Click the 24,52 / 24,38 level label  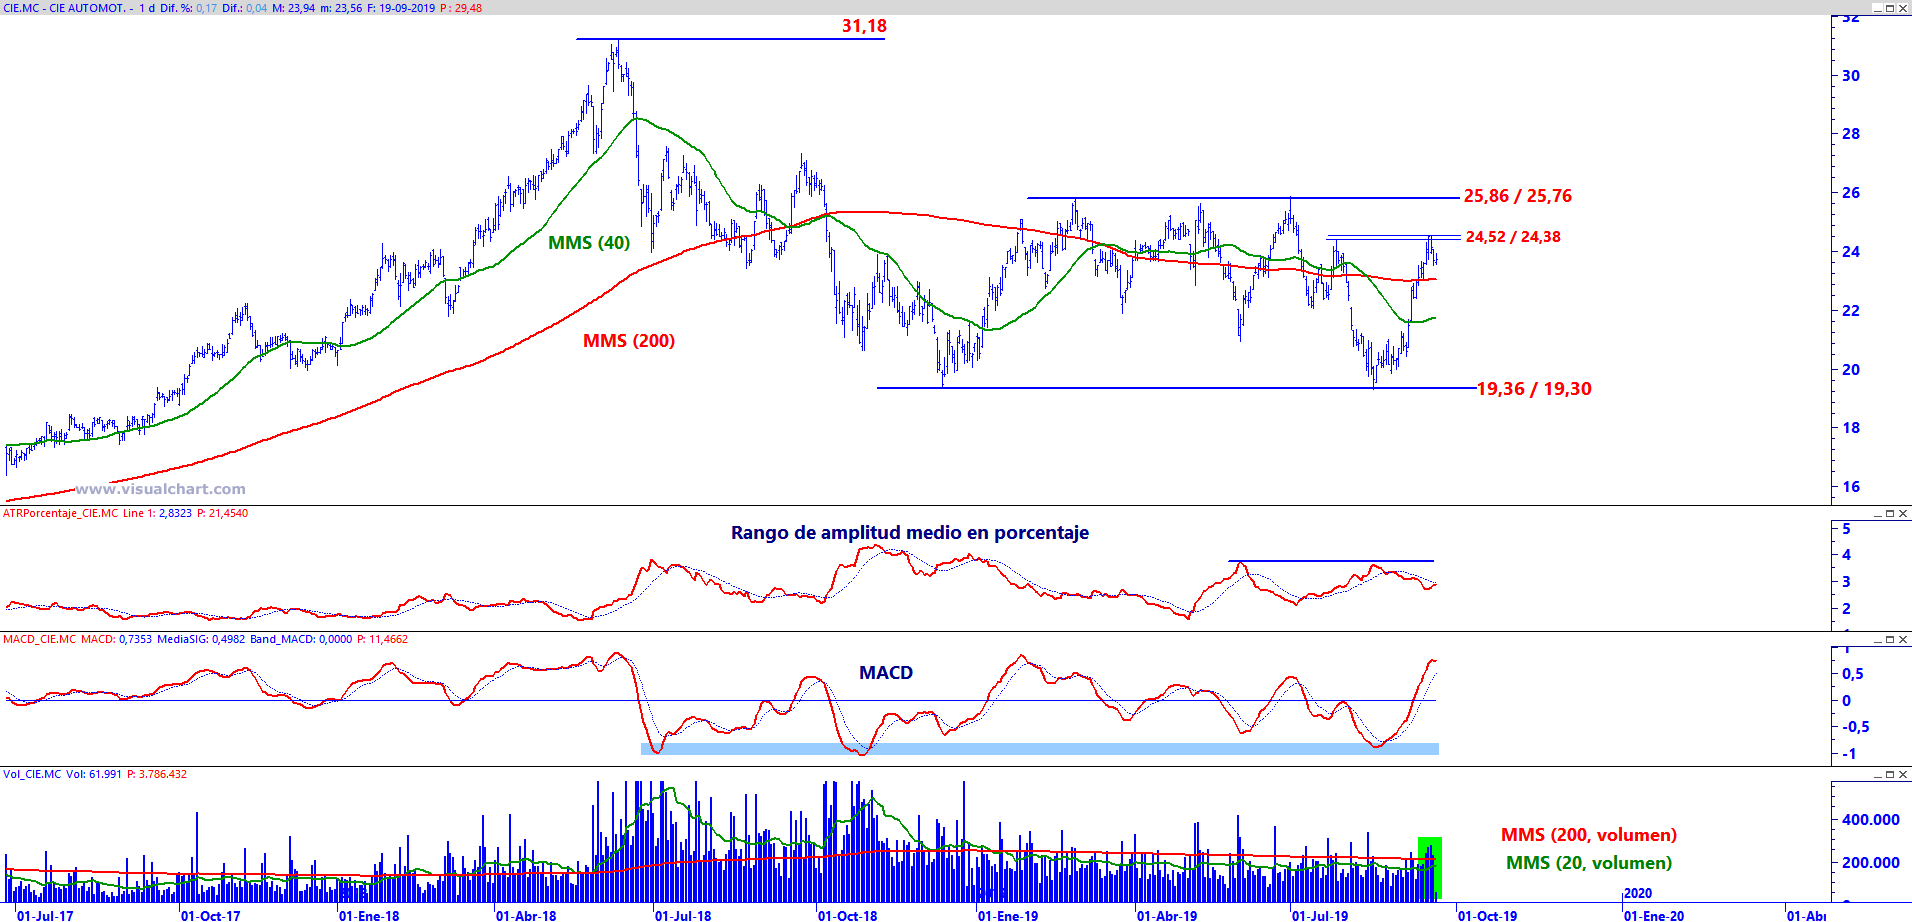[x=1513, y=237]
